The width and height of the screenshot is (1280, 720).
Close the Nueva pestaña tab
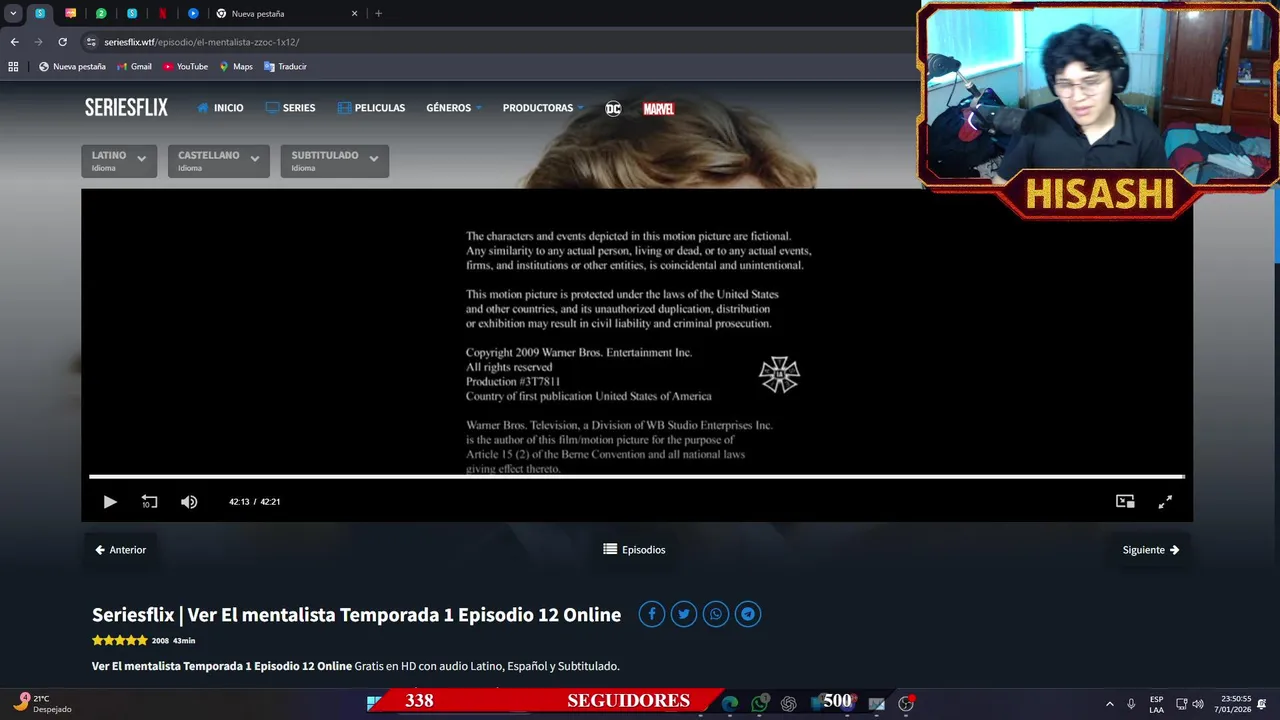pos(354,14)
